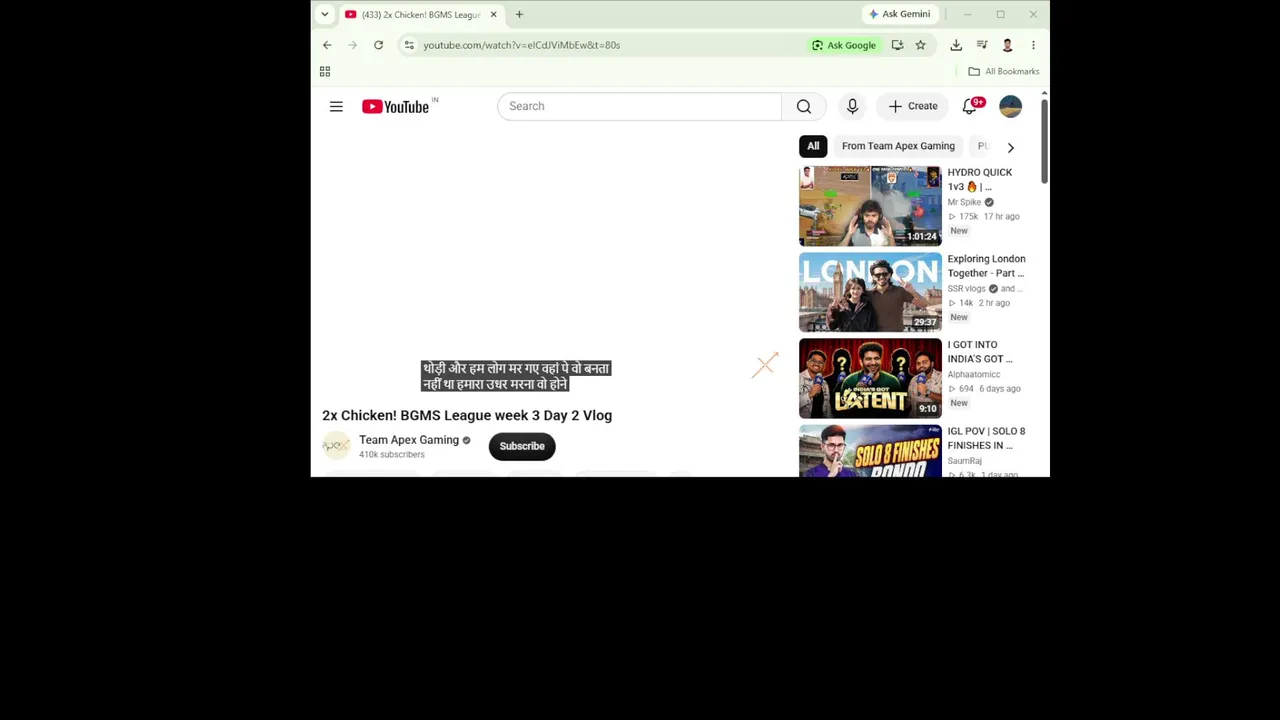View site information icon in address bar

click(409, 45)
